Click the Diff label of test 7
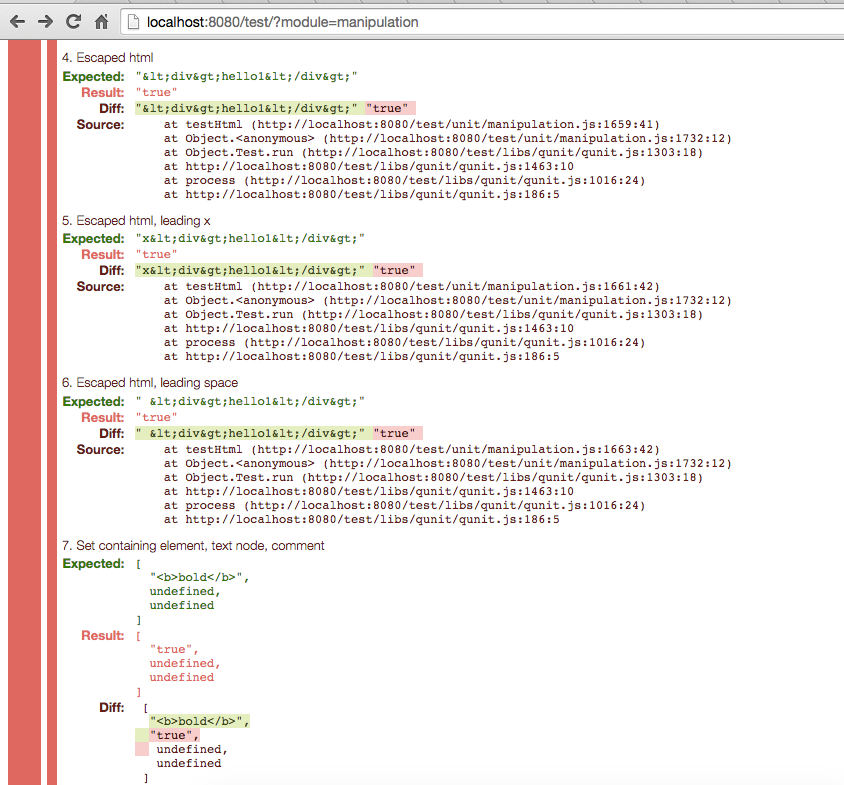 point(111,707)
